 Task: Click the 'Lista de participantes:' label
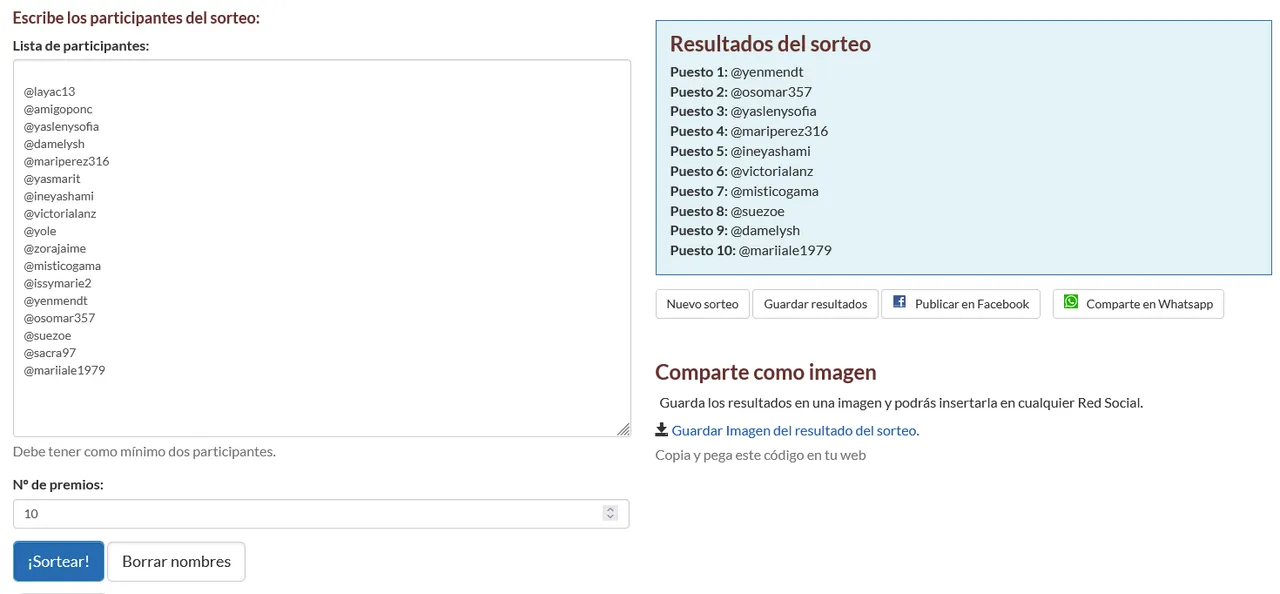click(81, 45)
